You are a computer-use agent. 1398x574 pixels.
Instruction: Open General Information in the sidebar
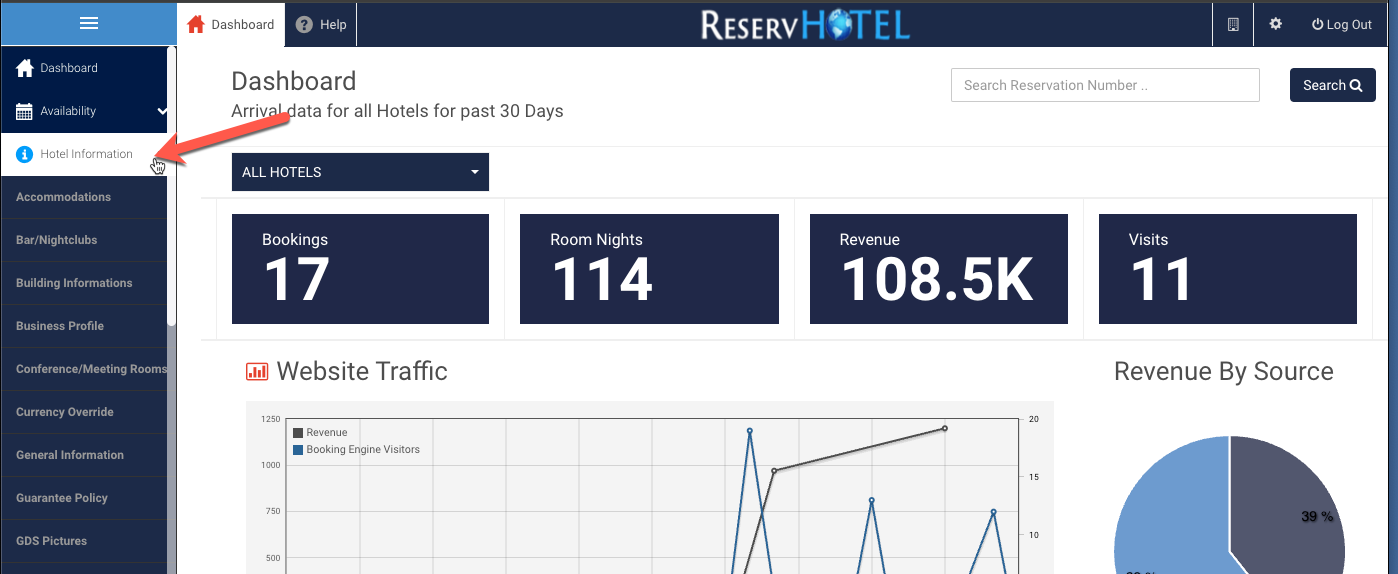tap(84, 455)
